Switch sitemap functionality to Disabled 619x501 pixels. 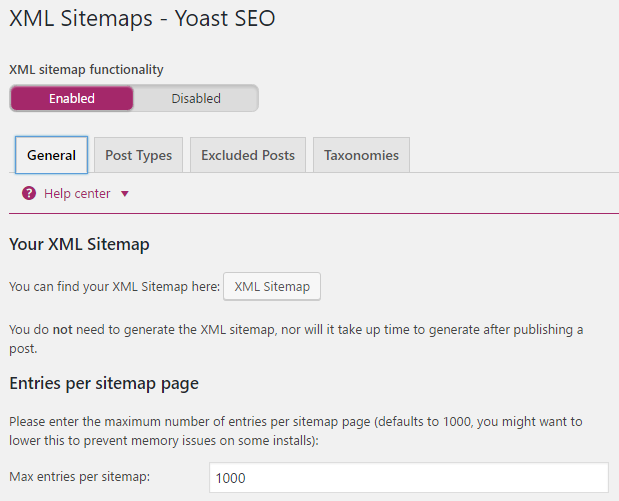click(196, 98)
